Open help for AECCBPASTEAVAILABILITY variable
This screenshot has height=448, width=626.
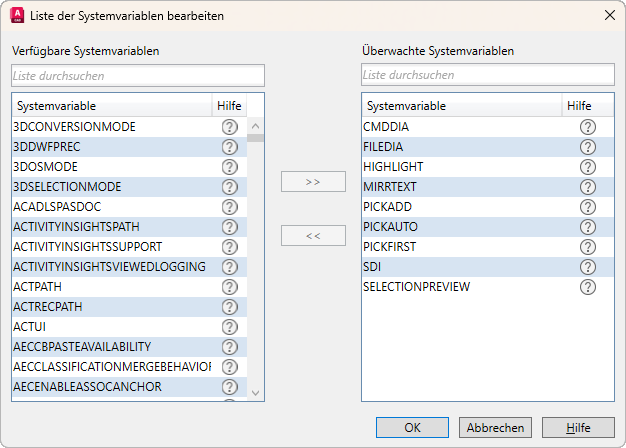click(x=229, y=347)
